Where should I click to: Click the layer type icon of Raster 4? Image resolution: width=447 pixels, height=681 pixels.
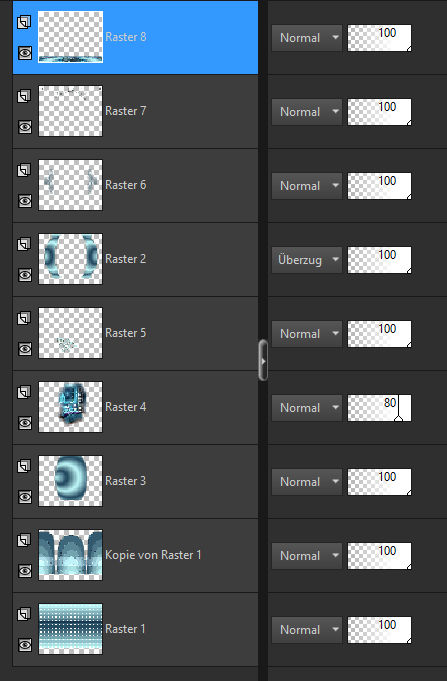24,392
